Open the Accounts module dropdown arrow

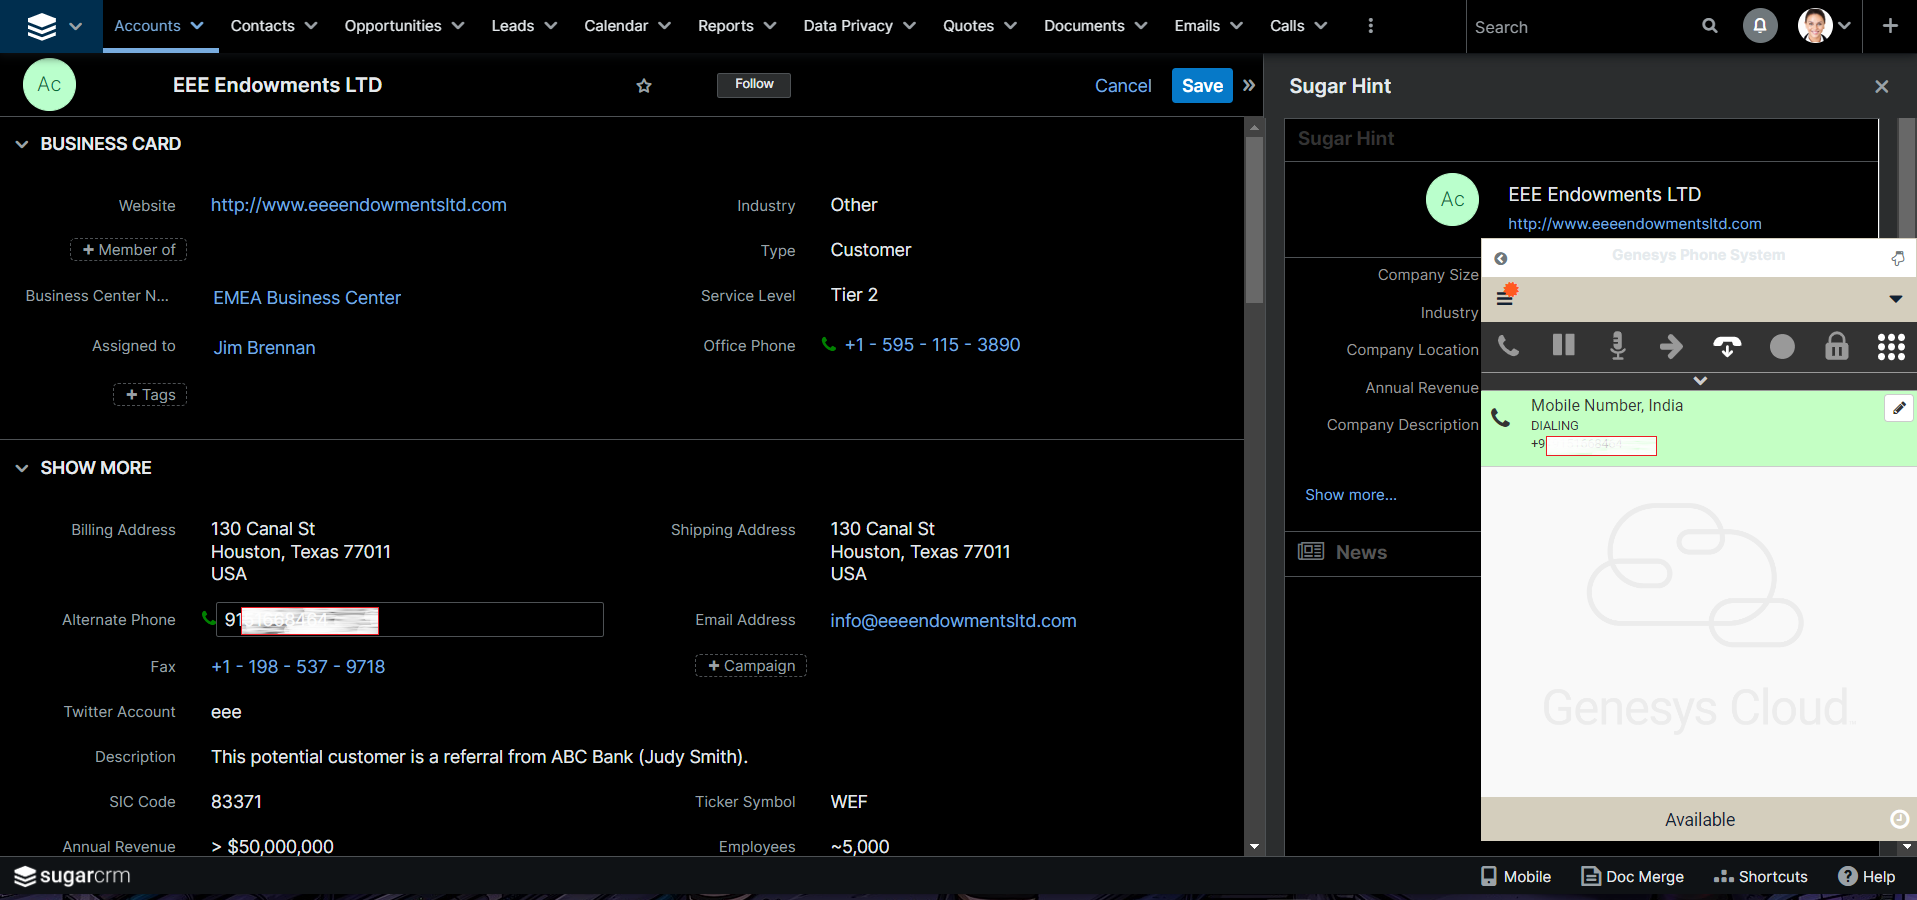(x=197, y=26)
